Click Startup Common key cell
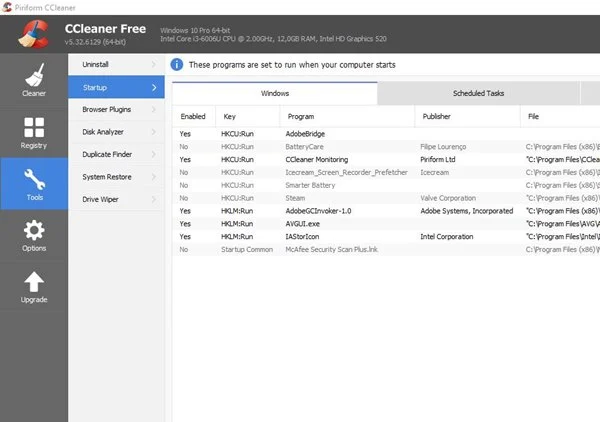Screen dimensions: 600x422 tap(247, 249)
